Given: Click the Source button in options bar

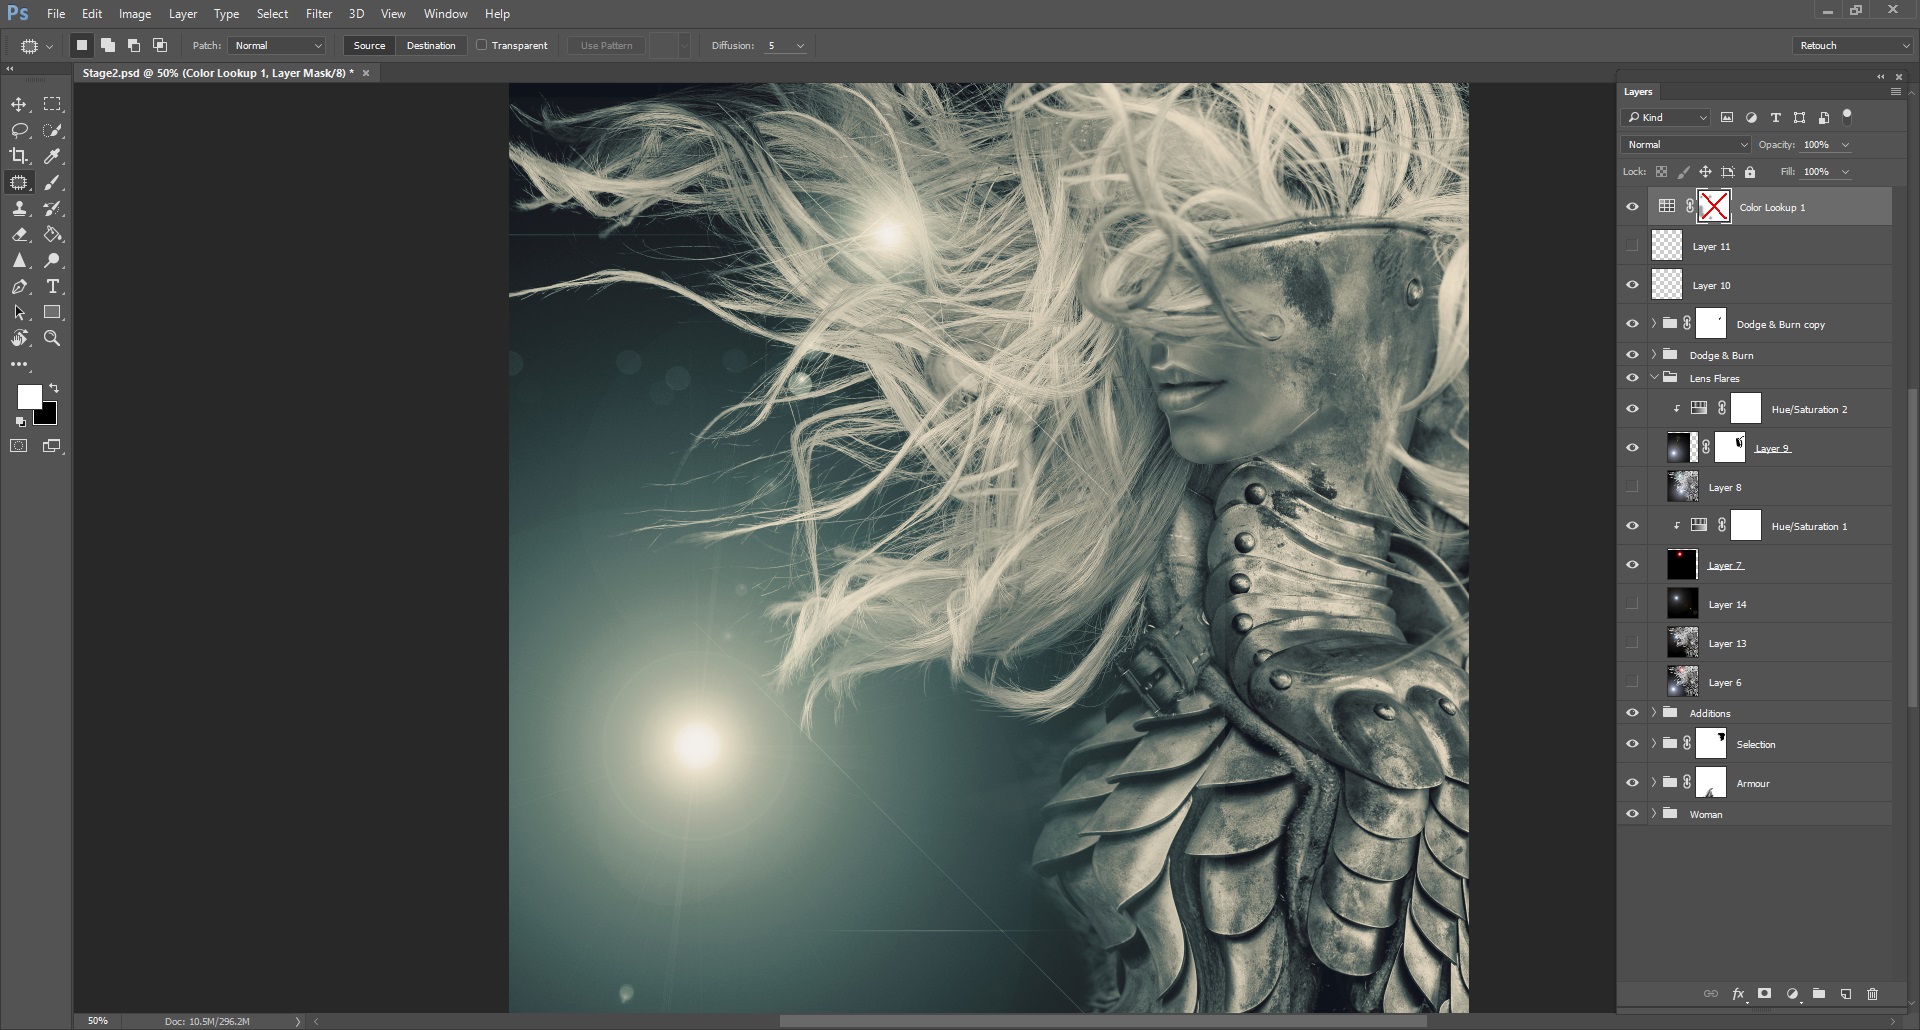Looking at the screenshot, I should tap(369, 45).
